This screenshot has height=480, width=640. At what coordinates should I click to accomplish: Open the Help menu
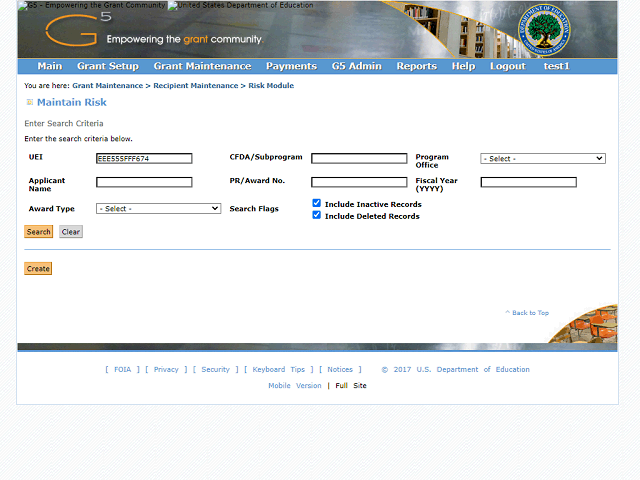click(463, 66)
